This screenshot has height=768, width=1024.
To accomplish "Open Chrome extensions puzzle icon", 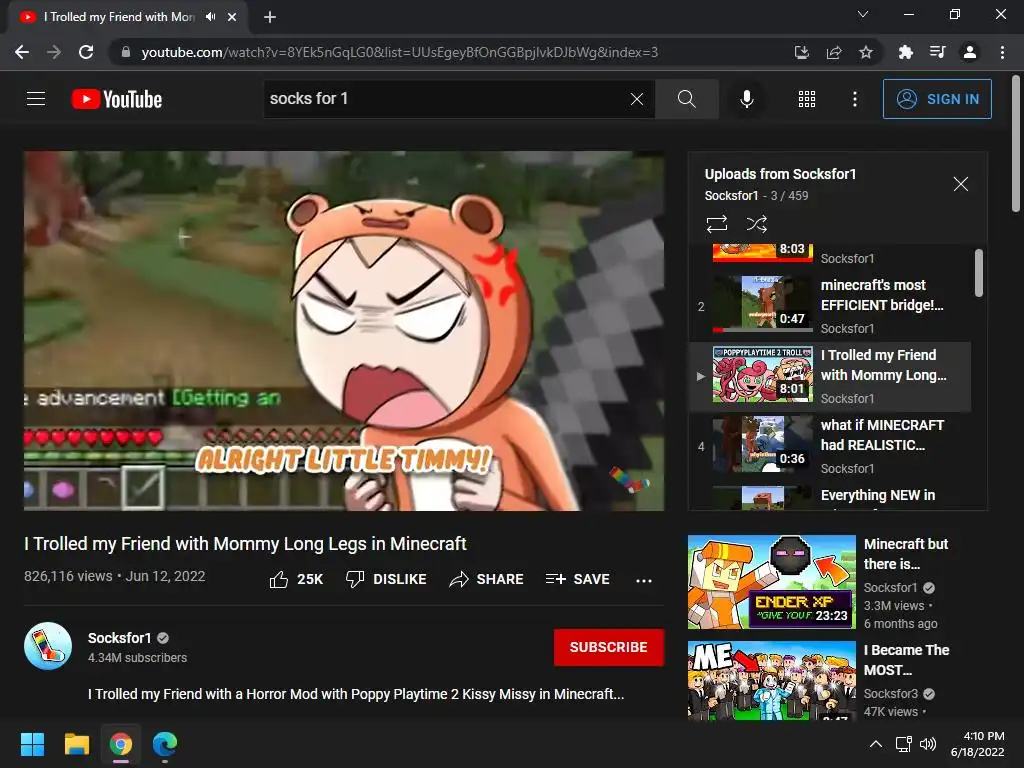I will [905, 52].
